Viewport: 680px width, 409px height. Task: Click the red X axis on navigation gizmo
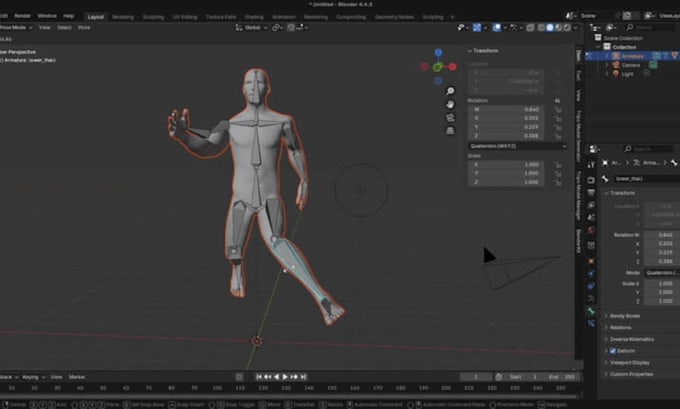(452, 66)
